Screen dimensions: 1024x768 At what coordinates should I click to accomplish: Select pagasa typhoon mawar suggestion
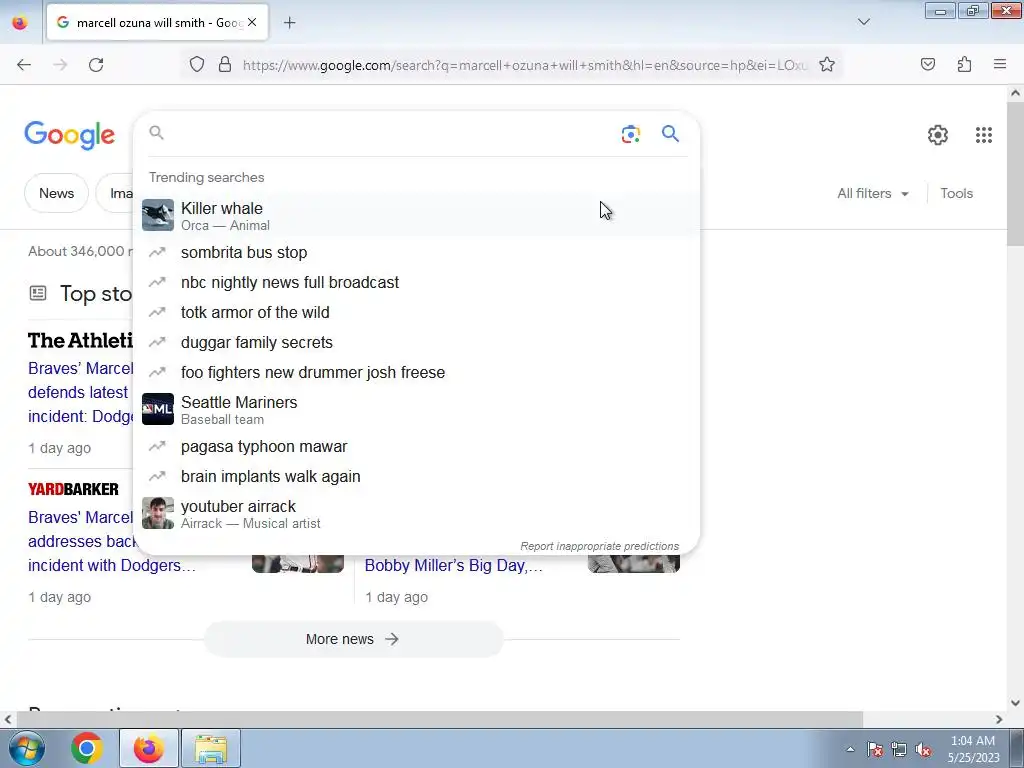[x=416, y=447]
